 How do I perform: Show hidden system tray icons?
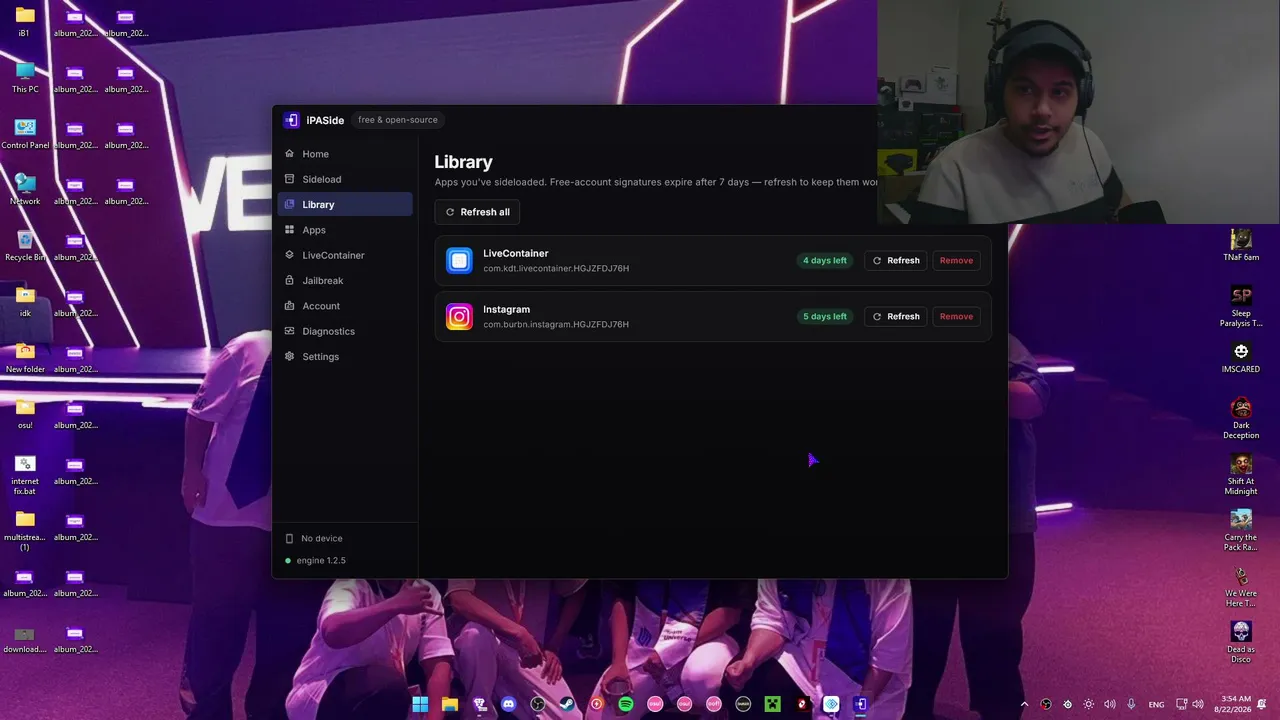[x=1023, y=704]
